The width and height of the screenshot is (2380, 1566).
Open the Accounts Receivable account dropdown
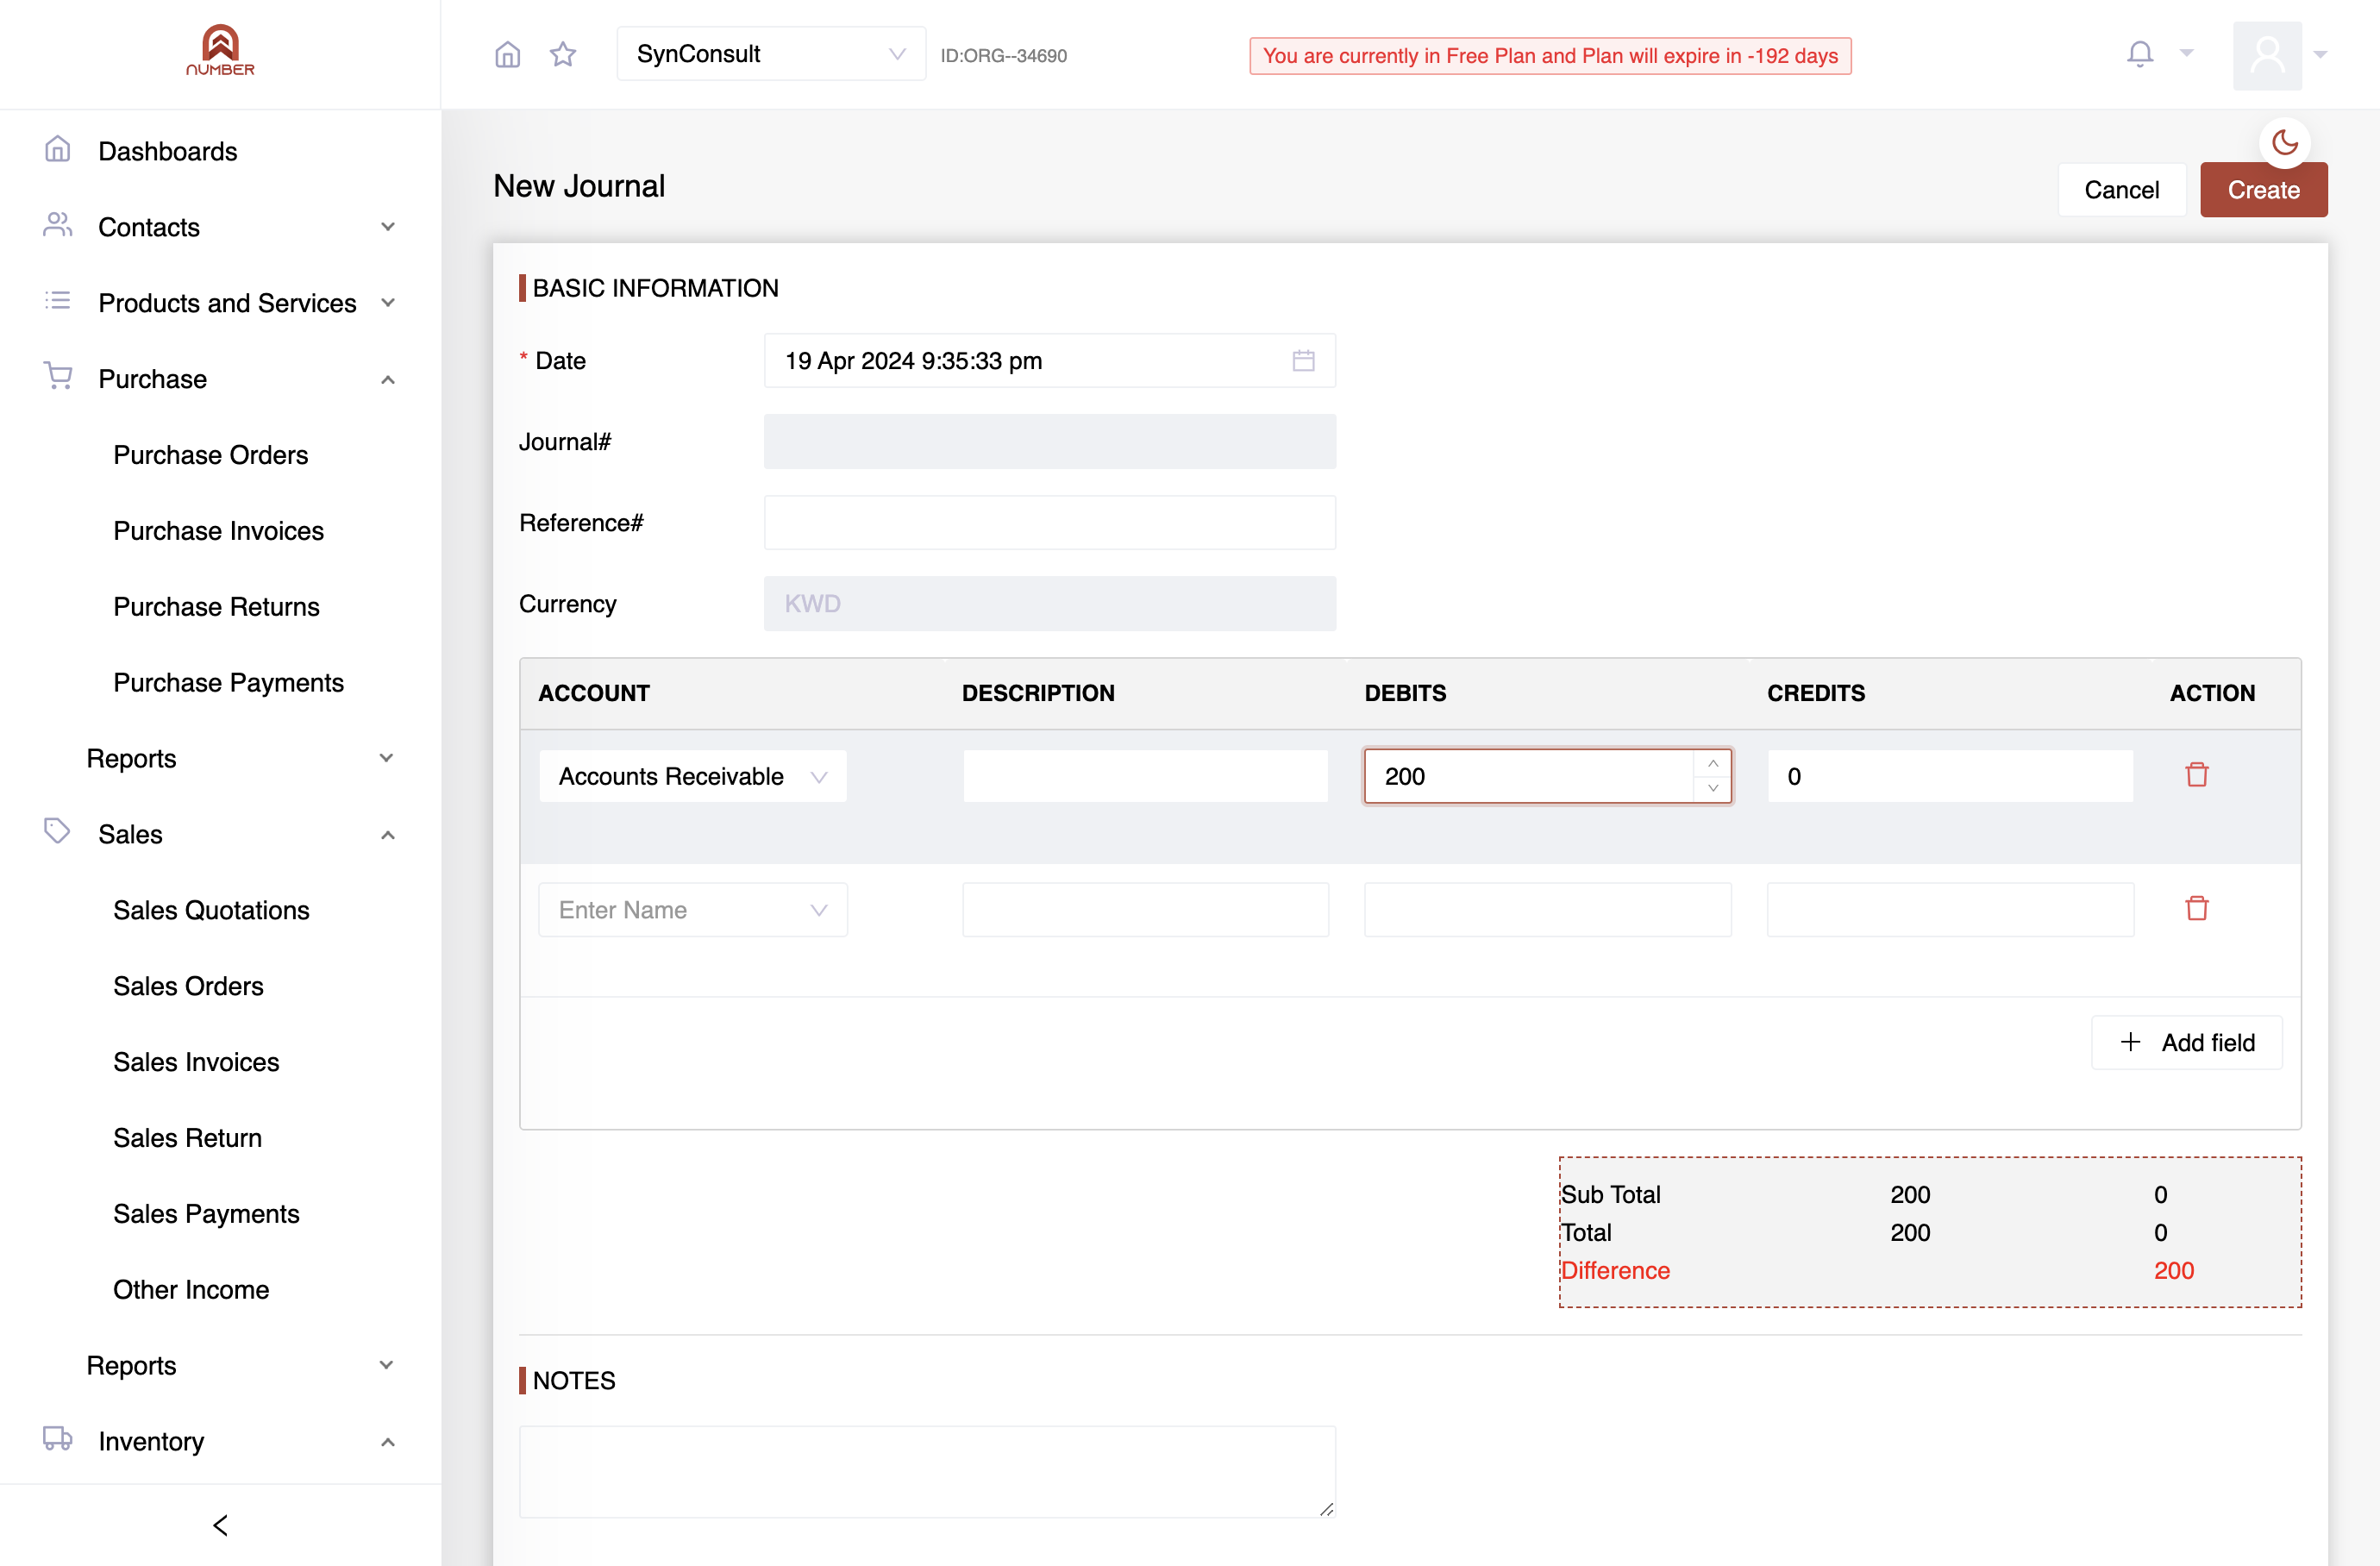[x=692, y=776]
